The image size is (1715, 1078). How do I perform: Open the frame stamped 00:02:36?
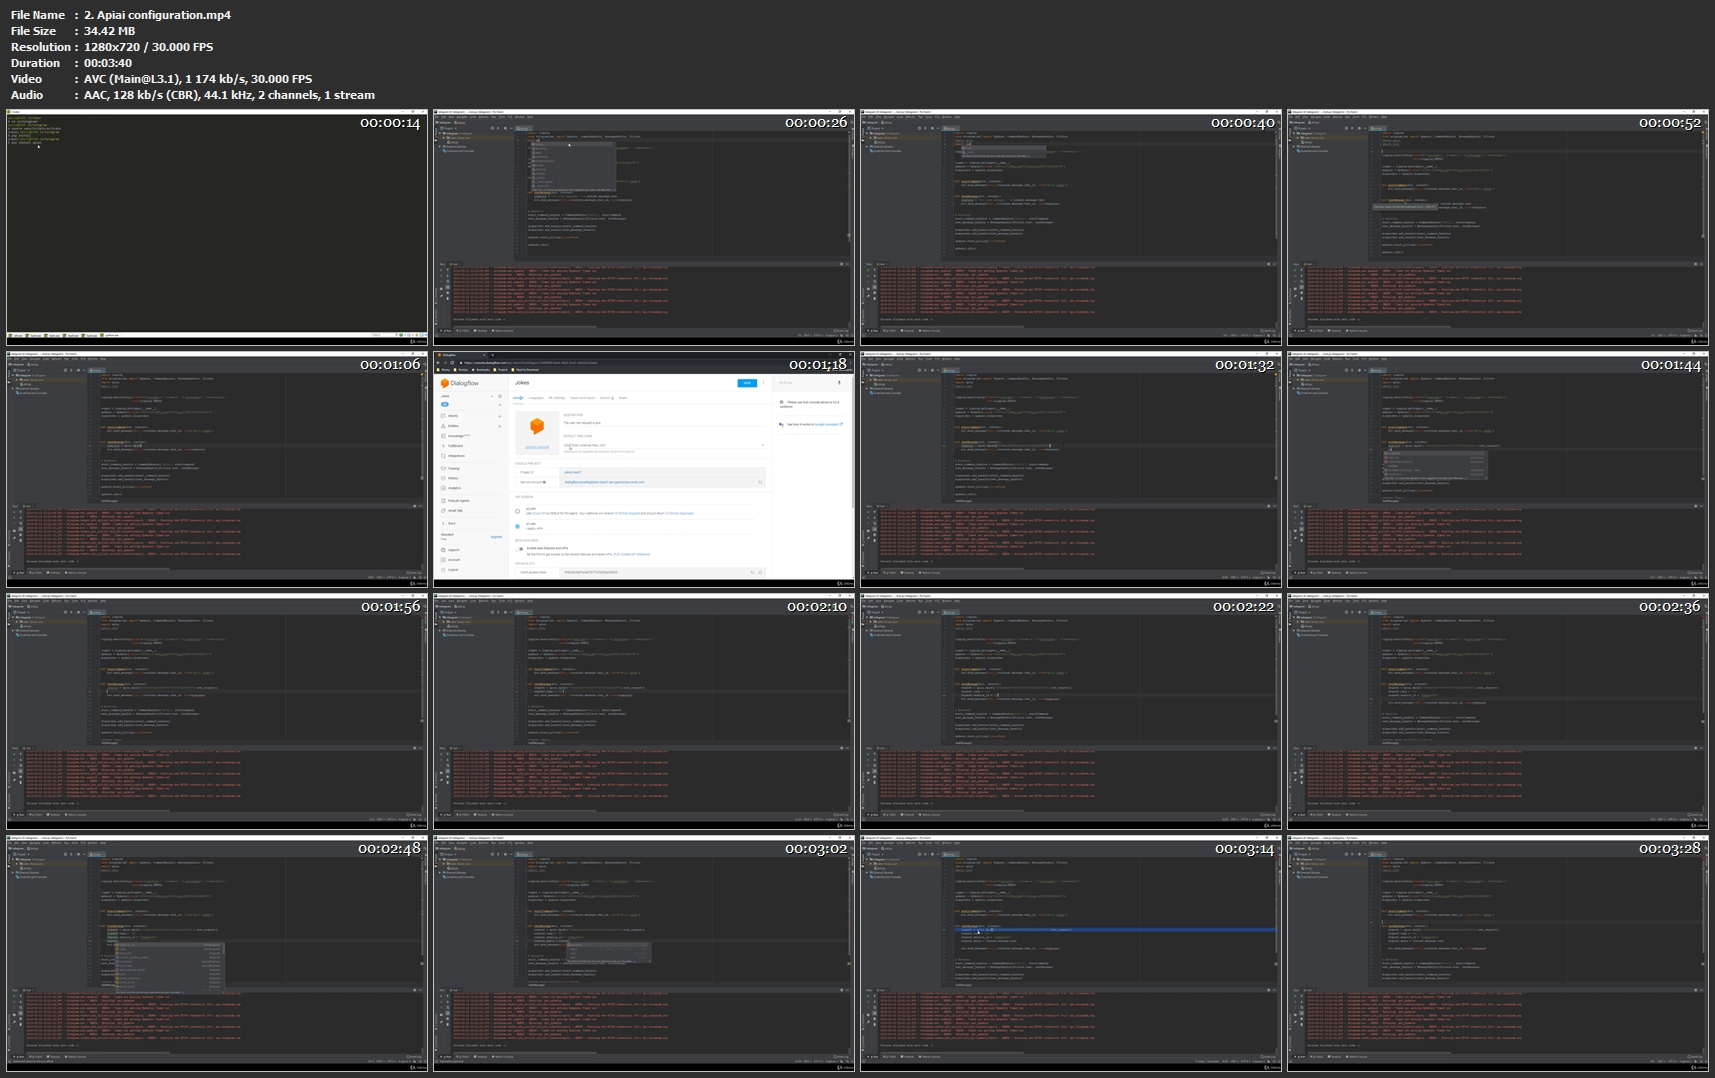1498,711
